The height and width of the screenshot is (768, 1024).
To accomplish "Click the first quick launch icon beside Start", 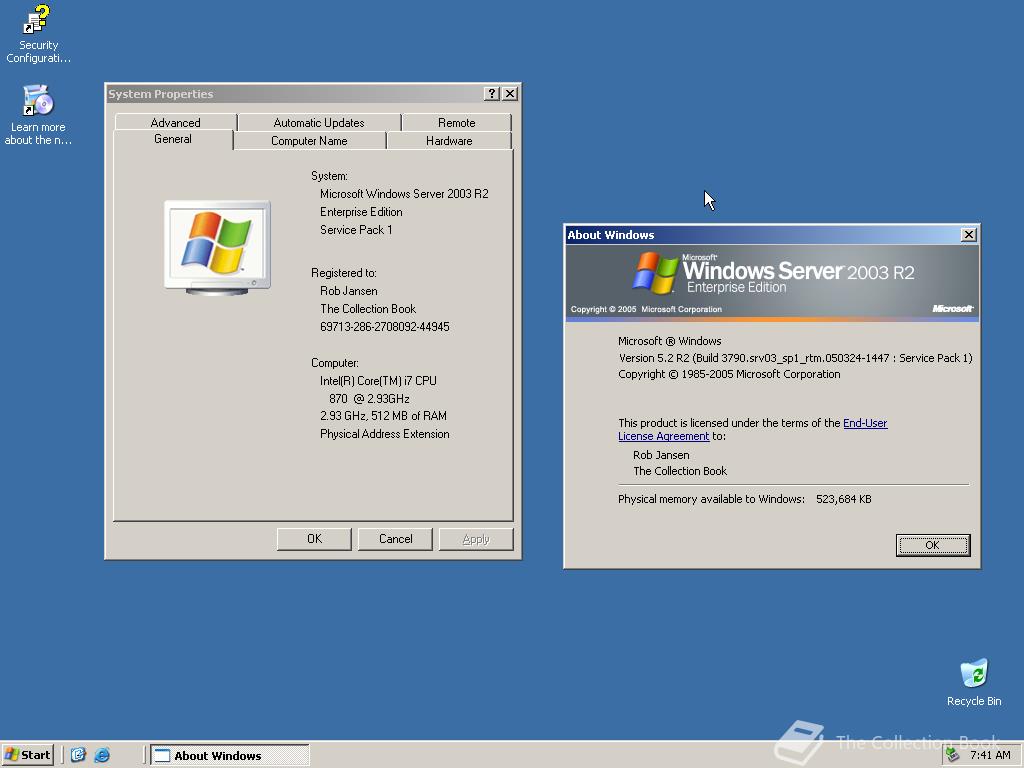I will (x=78, y=755).
